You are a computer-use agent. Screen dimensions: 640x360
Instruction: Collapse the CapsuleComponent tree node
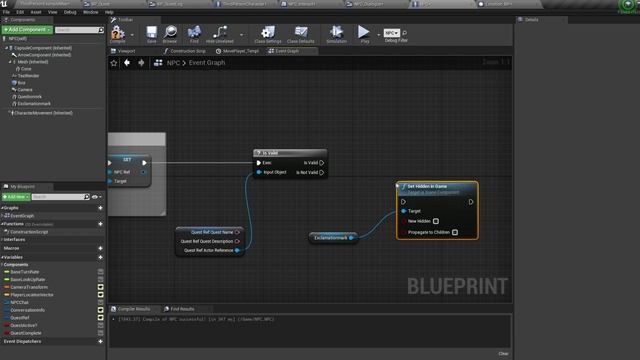6,48
